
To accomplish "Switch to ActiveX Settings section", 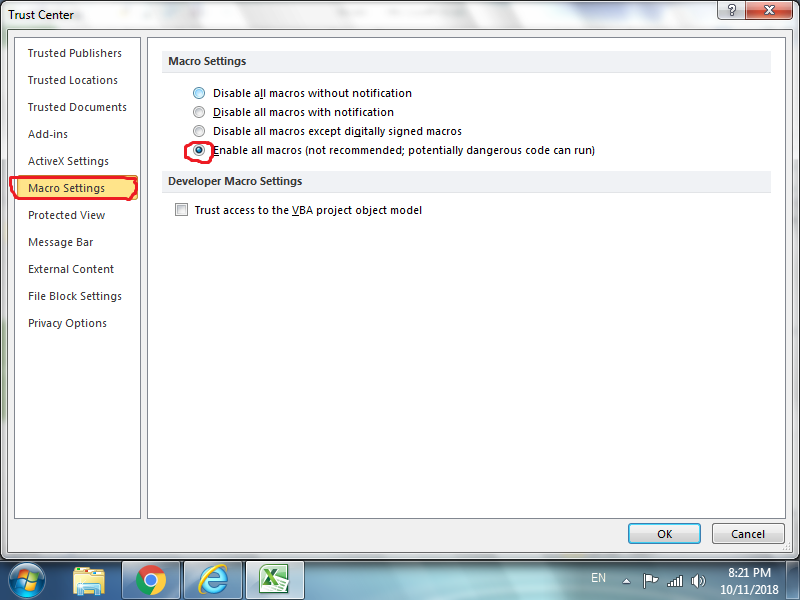I will point(68,161).
